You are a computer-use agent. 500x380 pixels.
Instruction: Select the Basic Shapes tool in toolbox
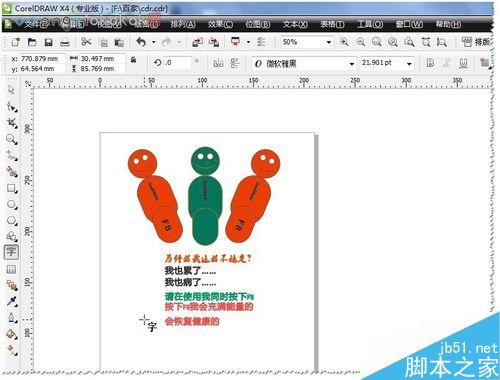(12, 237)
